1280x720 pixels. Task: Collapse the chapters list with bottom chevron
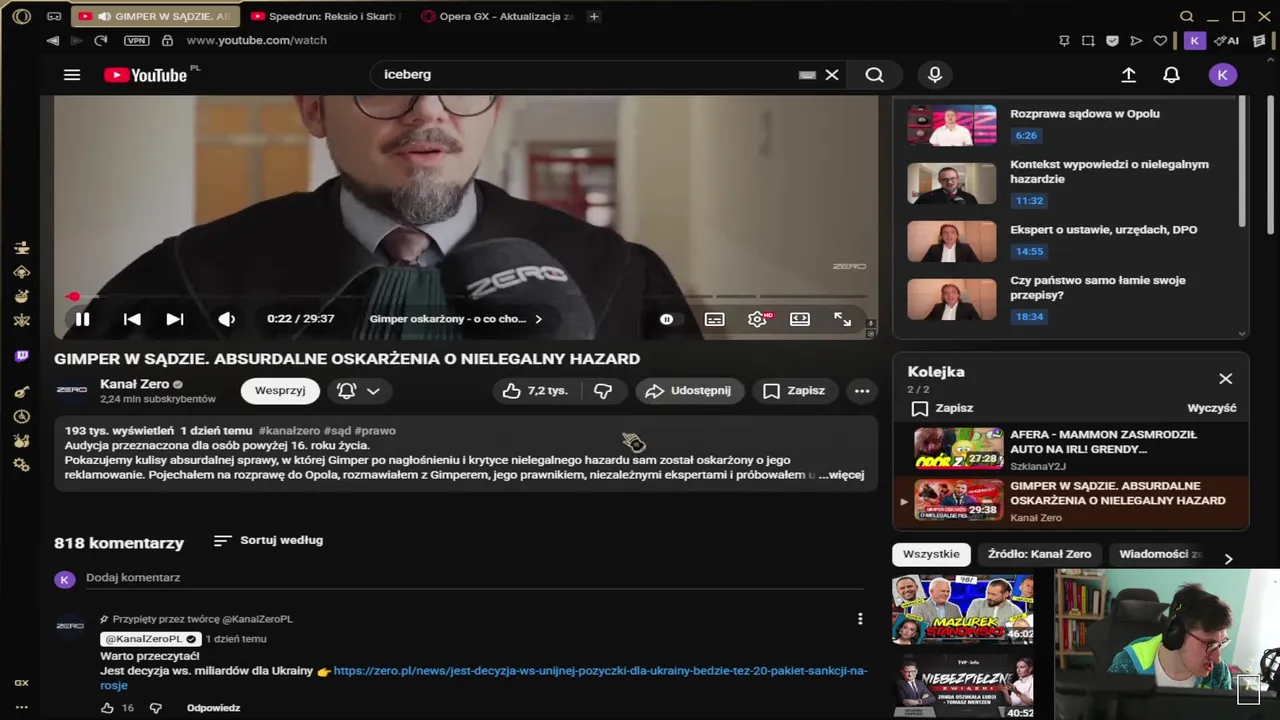click(1242, 334)
